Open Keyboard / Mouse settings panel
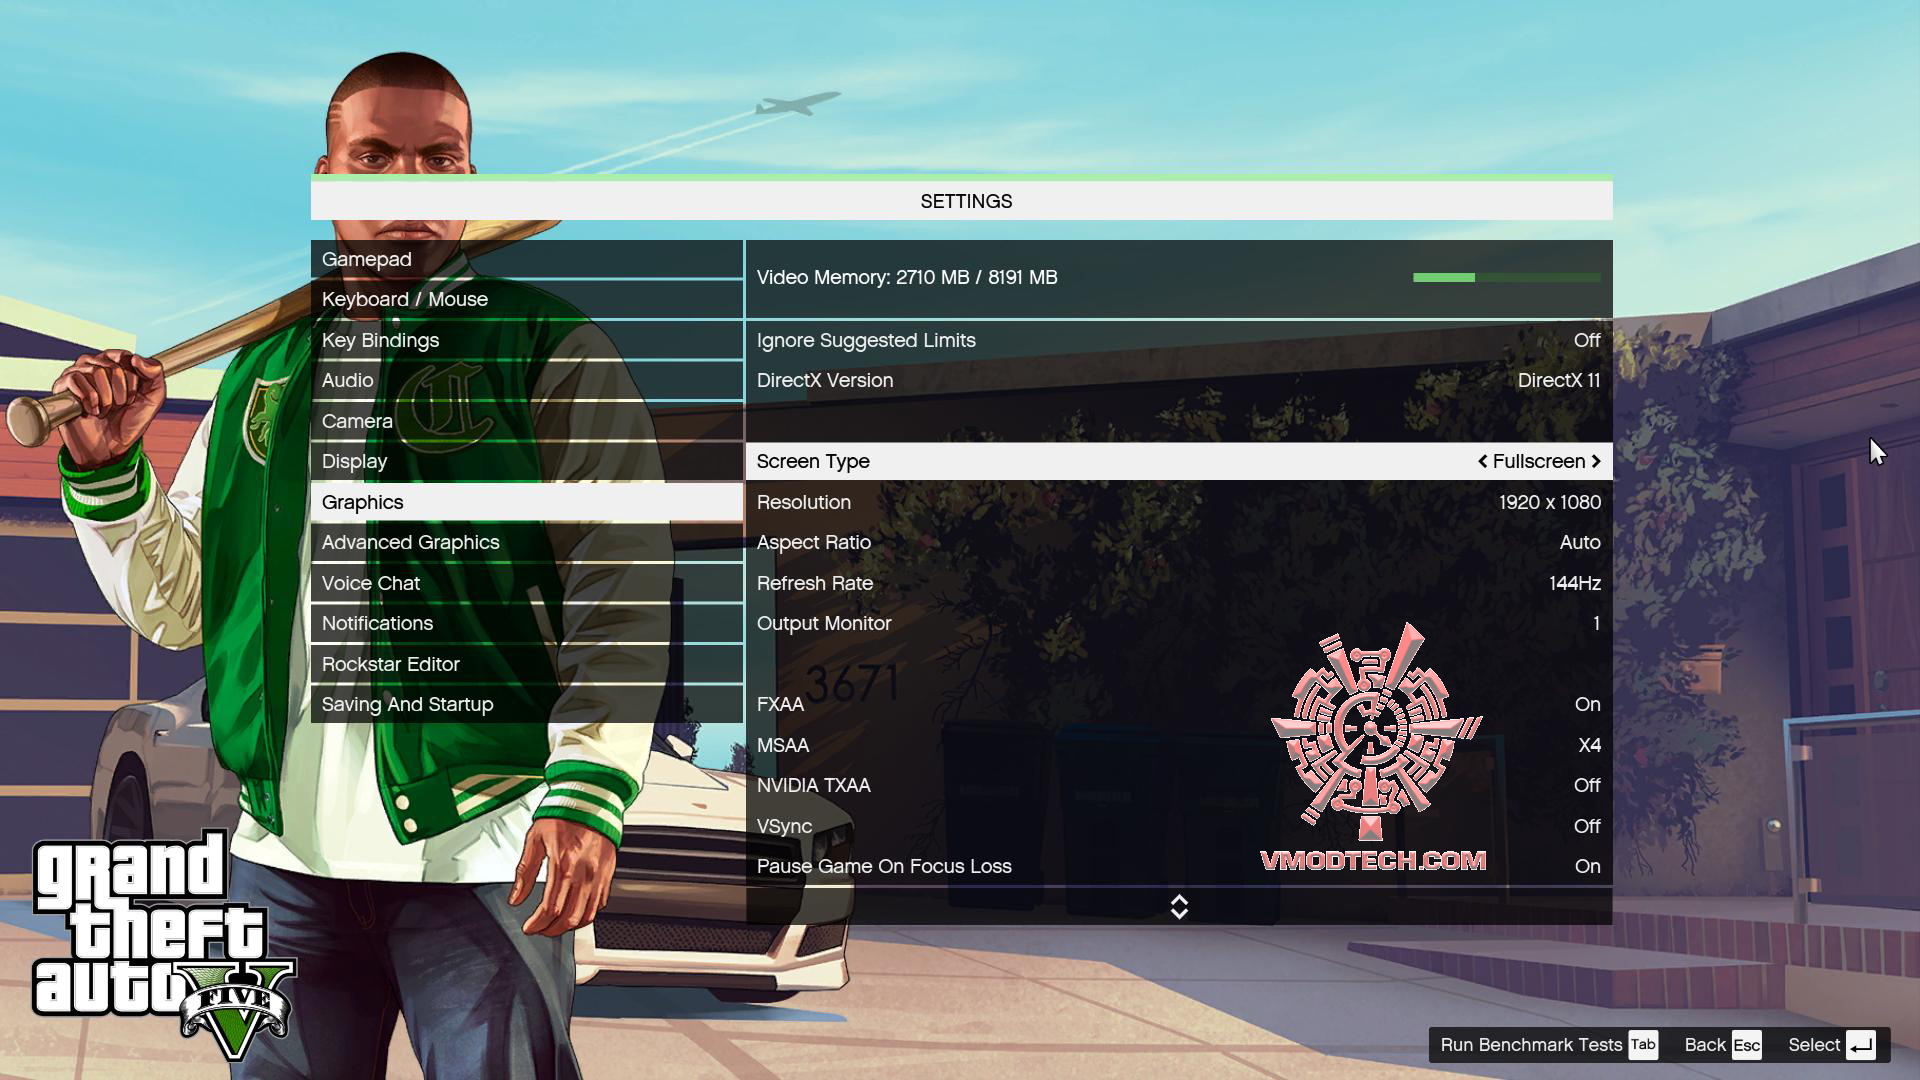The image size is (1920, 1080). click(x=405, y=298)
